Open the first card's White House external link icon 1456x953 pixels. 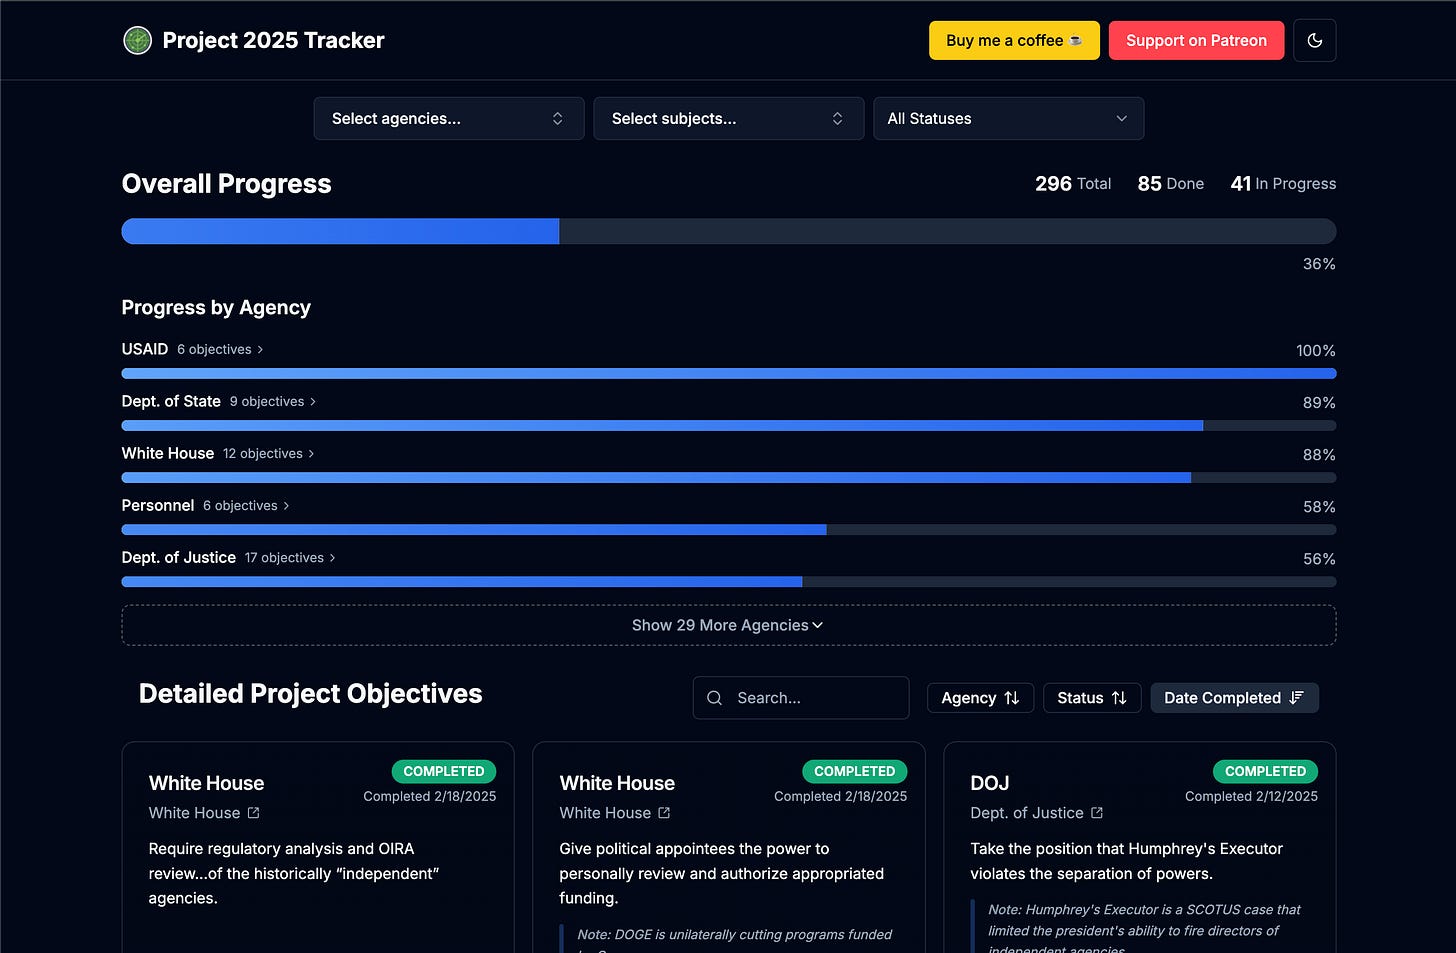click(253, 813)
